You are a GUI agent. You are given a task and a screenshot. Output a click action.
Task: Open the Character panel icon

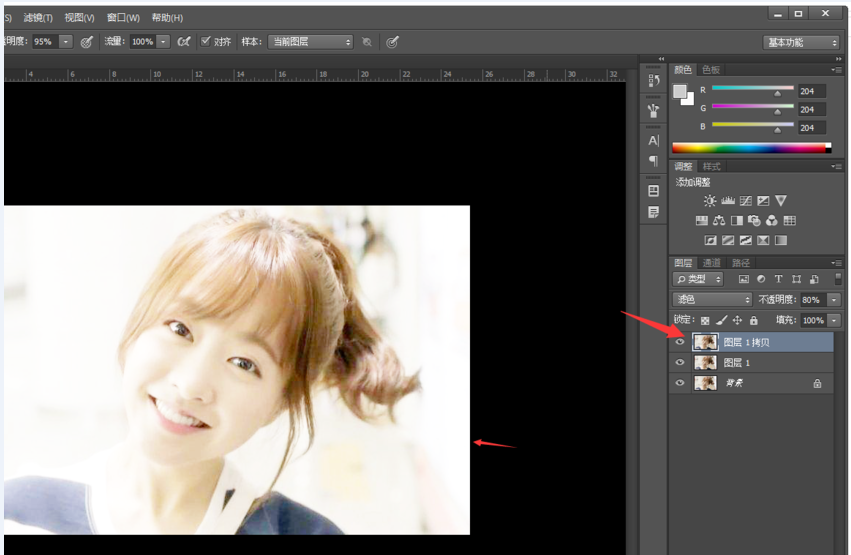tap(653, 141)
